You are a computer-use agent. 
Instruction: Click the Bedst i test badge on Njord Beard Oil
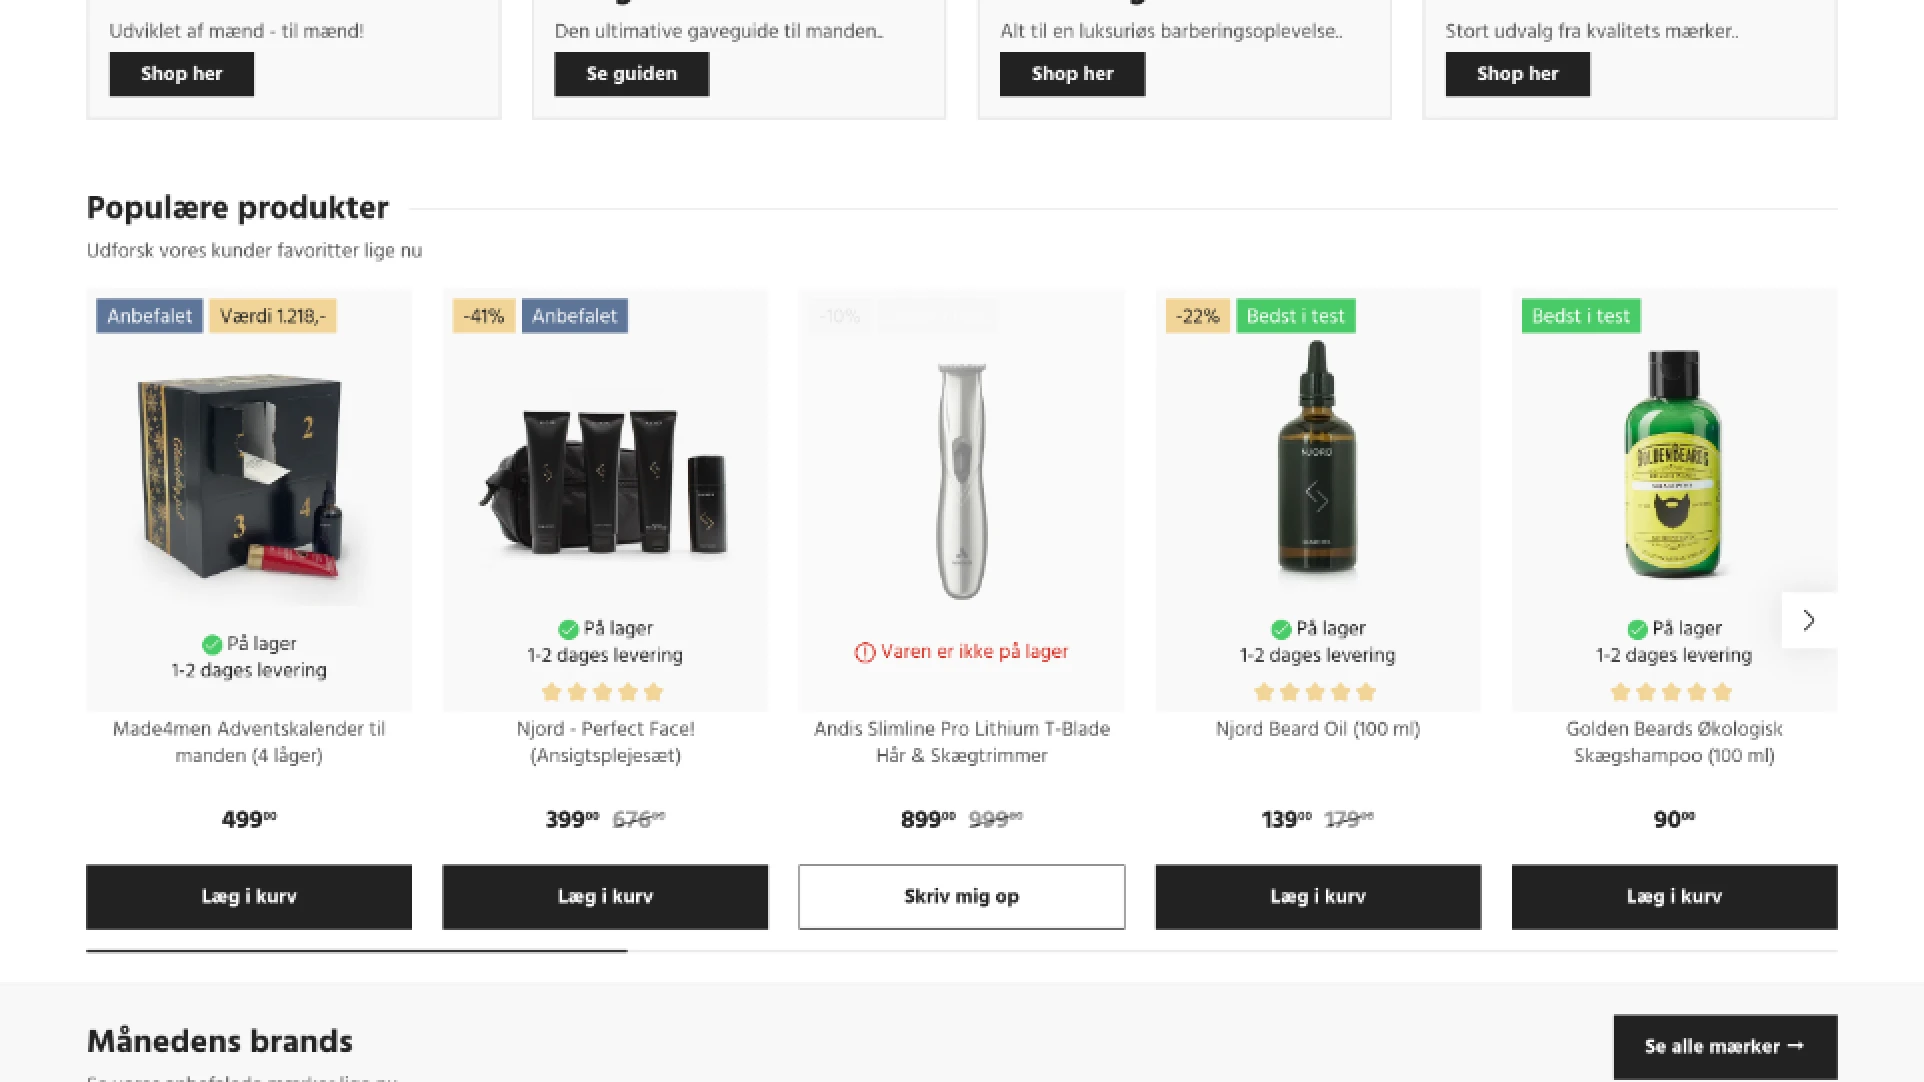(1295, 316)
